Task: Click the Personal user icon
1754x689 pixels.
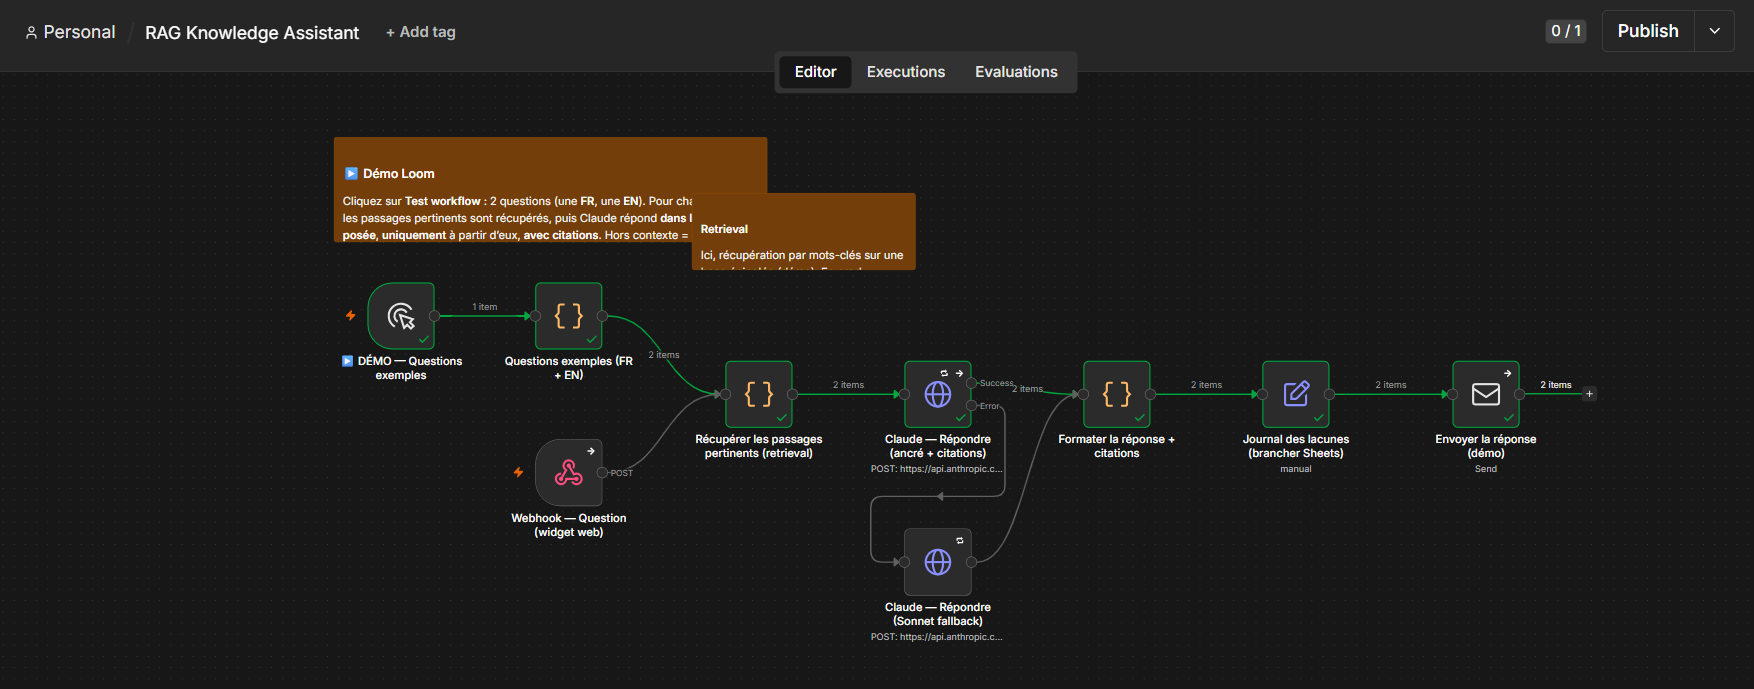Action: tap(31, 33)
